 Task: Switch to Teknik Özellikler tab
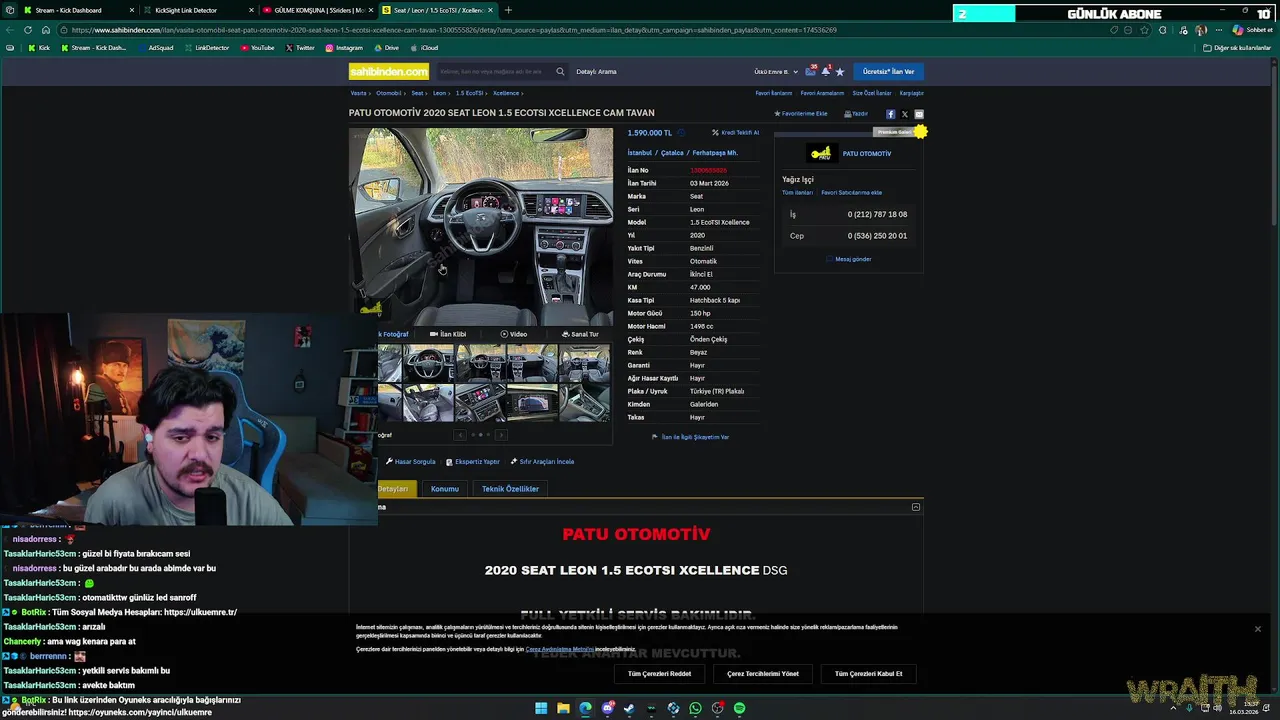[510, 489]
